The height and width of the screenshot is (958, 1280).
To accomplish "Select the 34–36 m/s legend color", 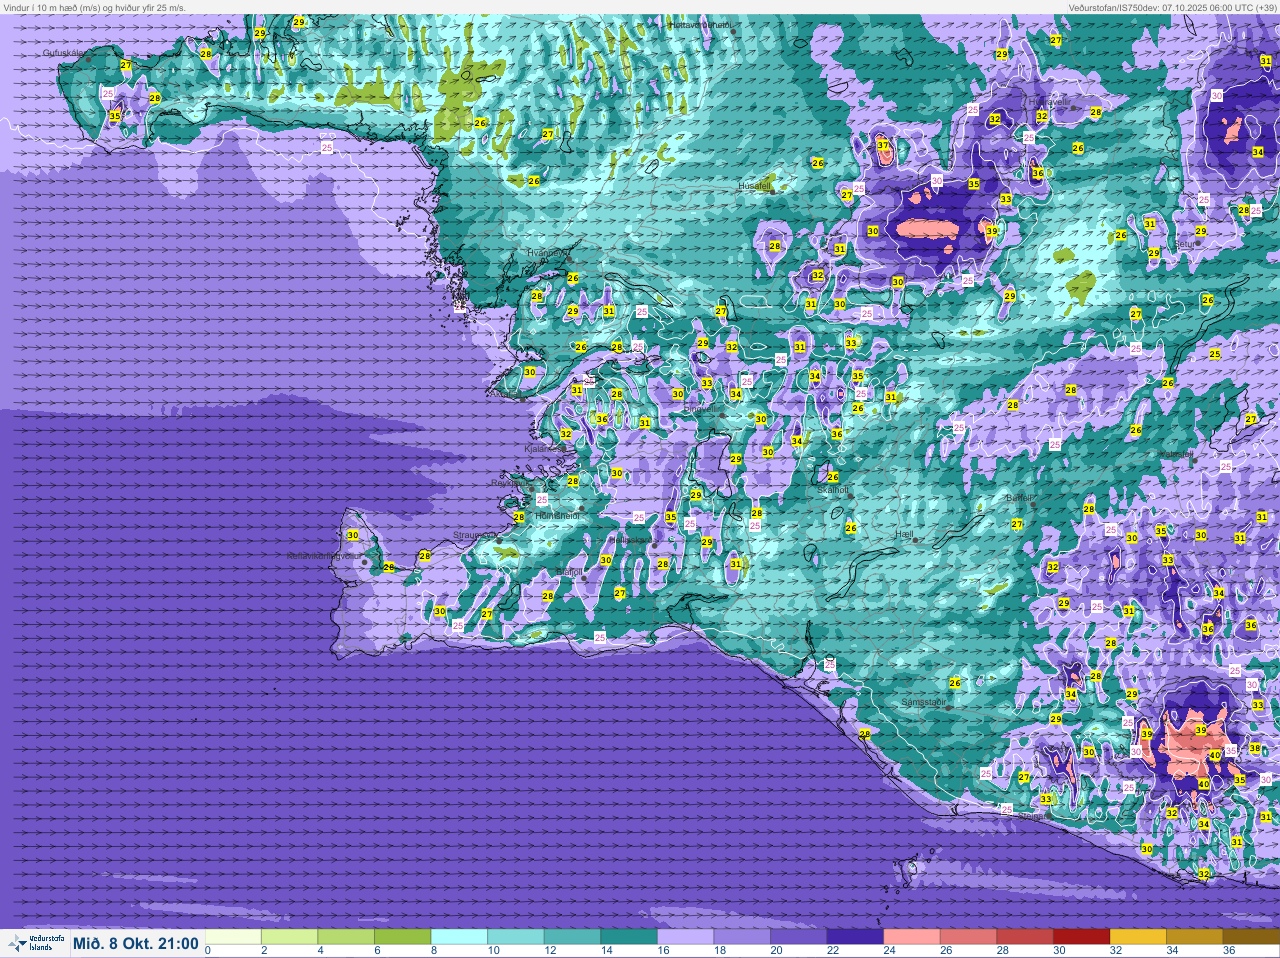I will coord(1195,937).
